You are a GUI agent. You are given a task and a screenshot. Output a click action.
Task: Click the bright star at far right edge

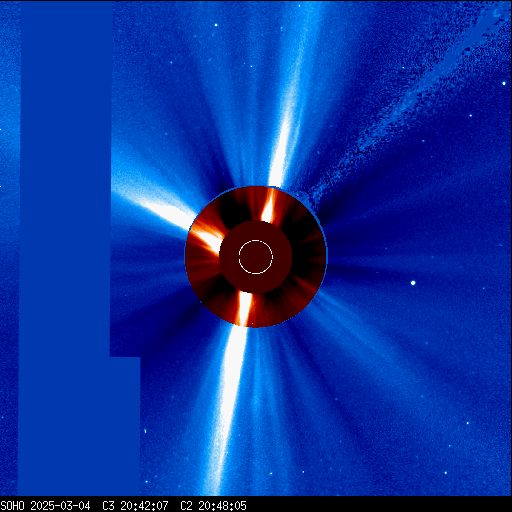click(x=504, y=83)
